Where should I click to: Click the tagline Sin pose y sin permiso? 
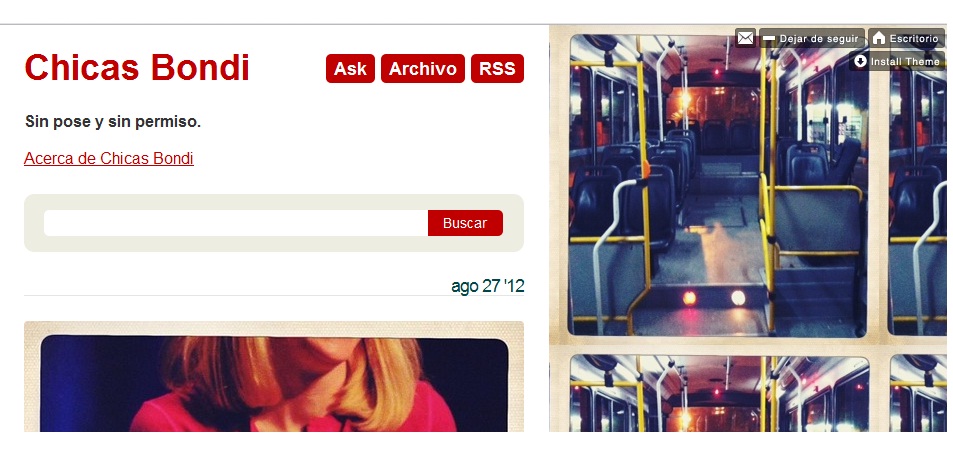tap(113, 122)
